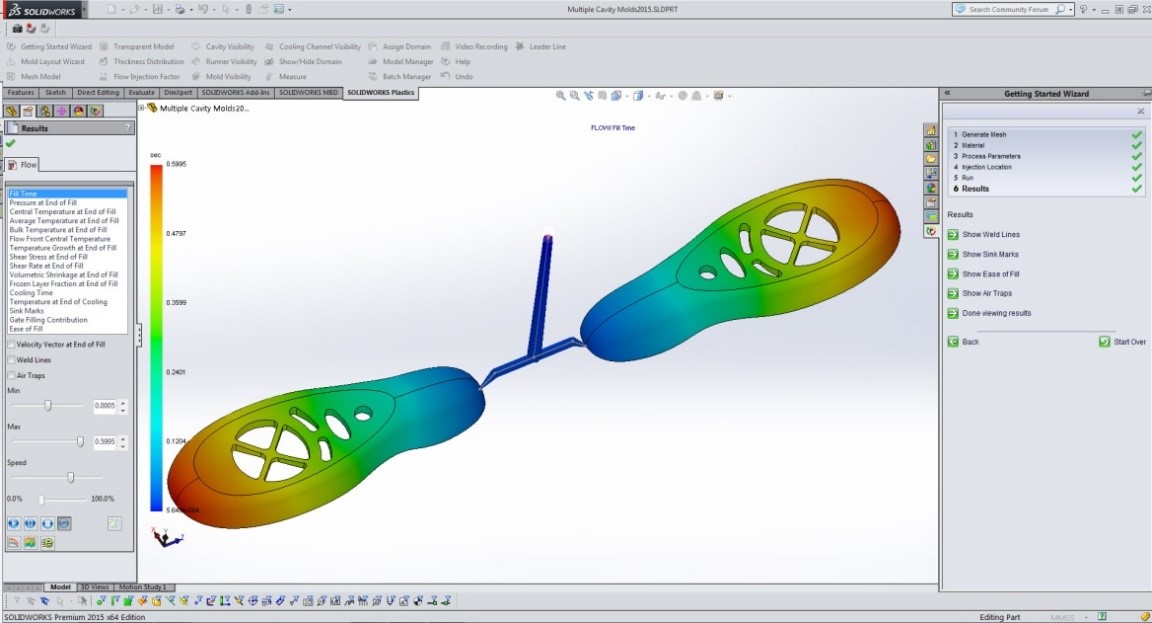The width and height of the screenshot is (1152, 623).
Task: Select Pressure at End of Fill result
Action: pos(43,203)
